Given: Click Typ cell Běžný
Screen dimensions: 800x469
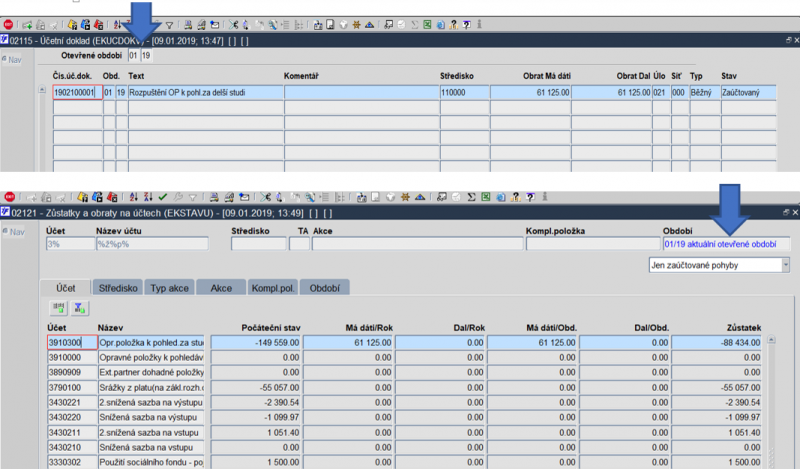Looking at the screenshot, I should pos(705,92).
